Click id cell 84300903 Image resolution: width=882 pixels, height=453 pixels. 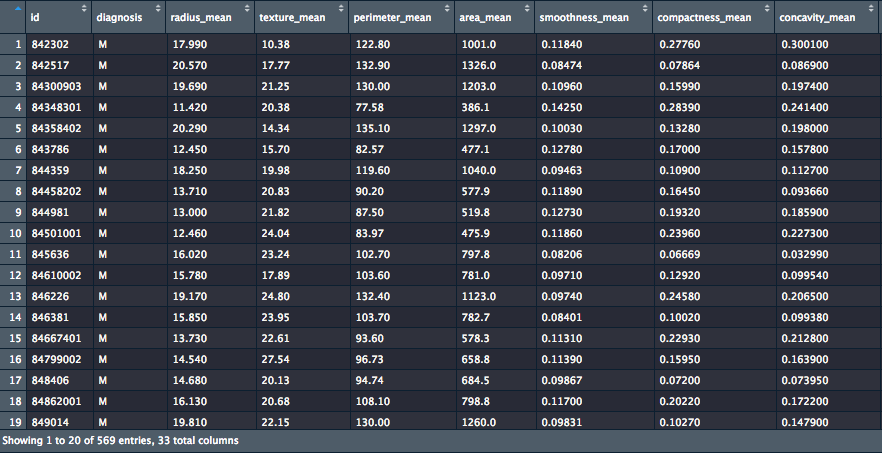point(56,87)
